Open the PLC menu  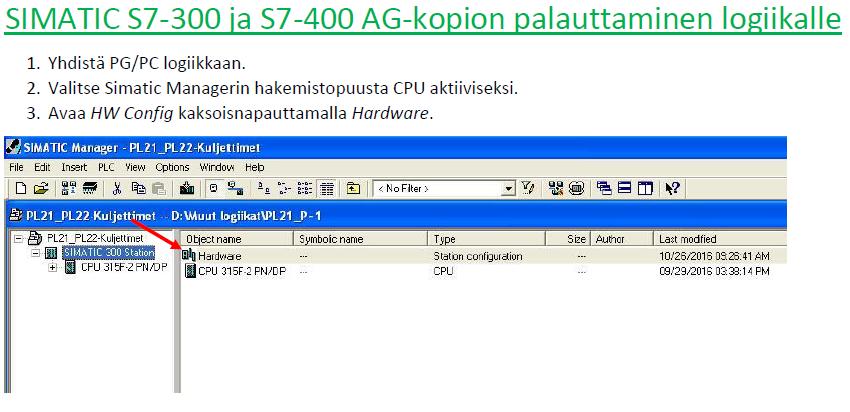point(106,167)
